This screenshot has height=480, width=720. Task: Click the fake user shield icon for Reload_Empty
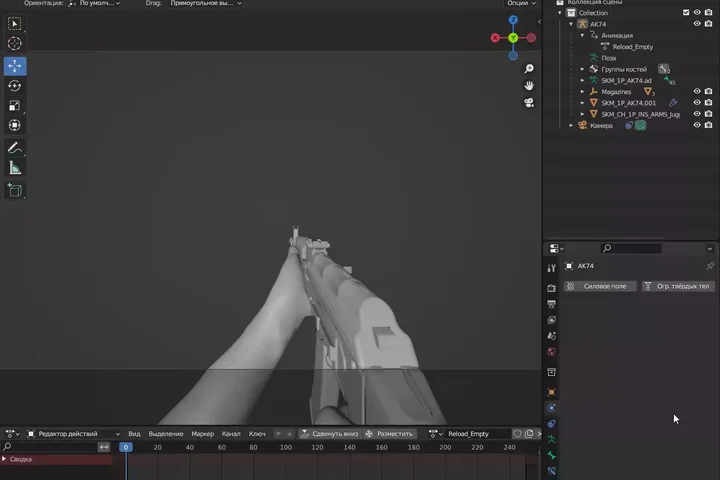[x=518, y=434]
